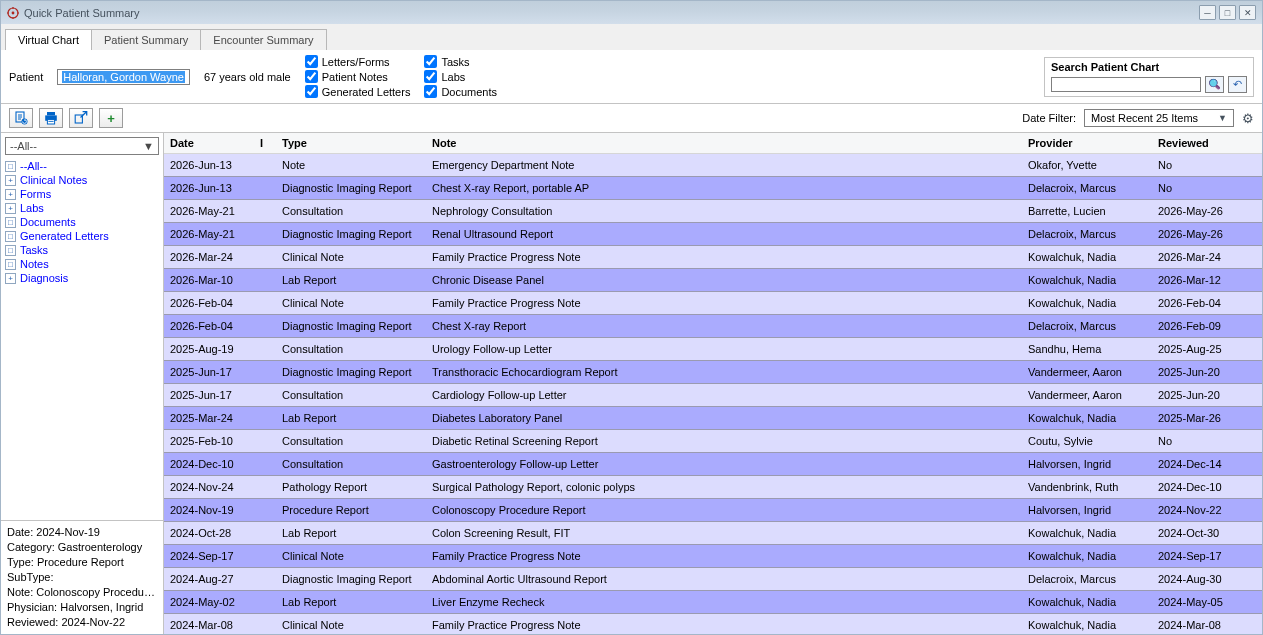The image size is (1263, 635).
Task: Select Tasks in the category tree
Action: pos(34,250)
